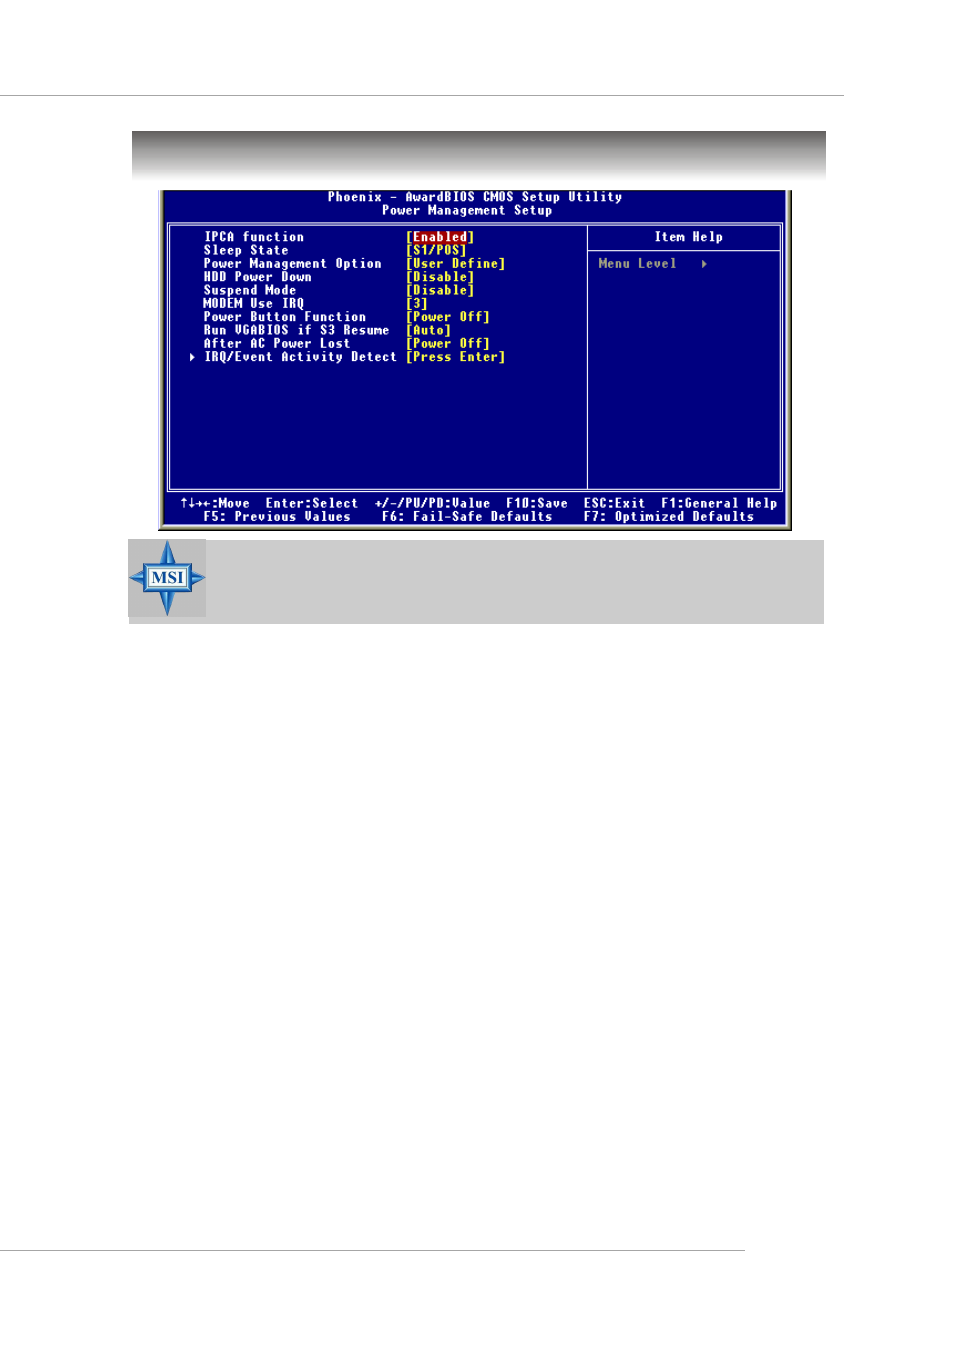Select the MODEM Use IRQ label

[x=254, y=304]
